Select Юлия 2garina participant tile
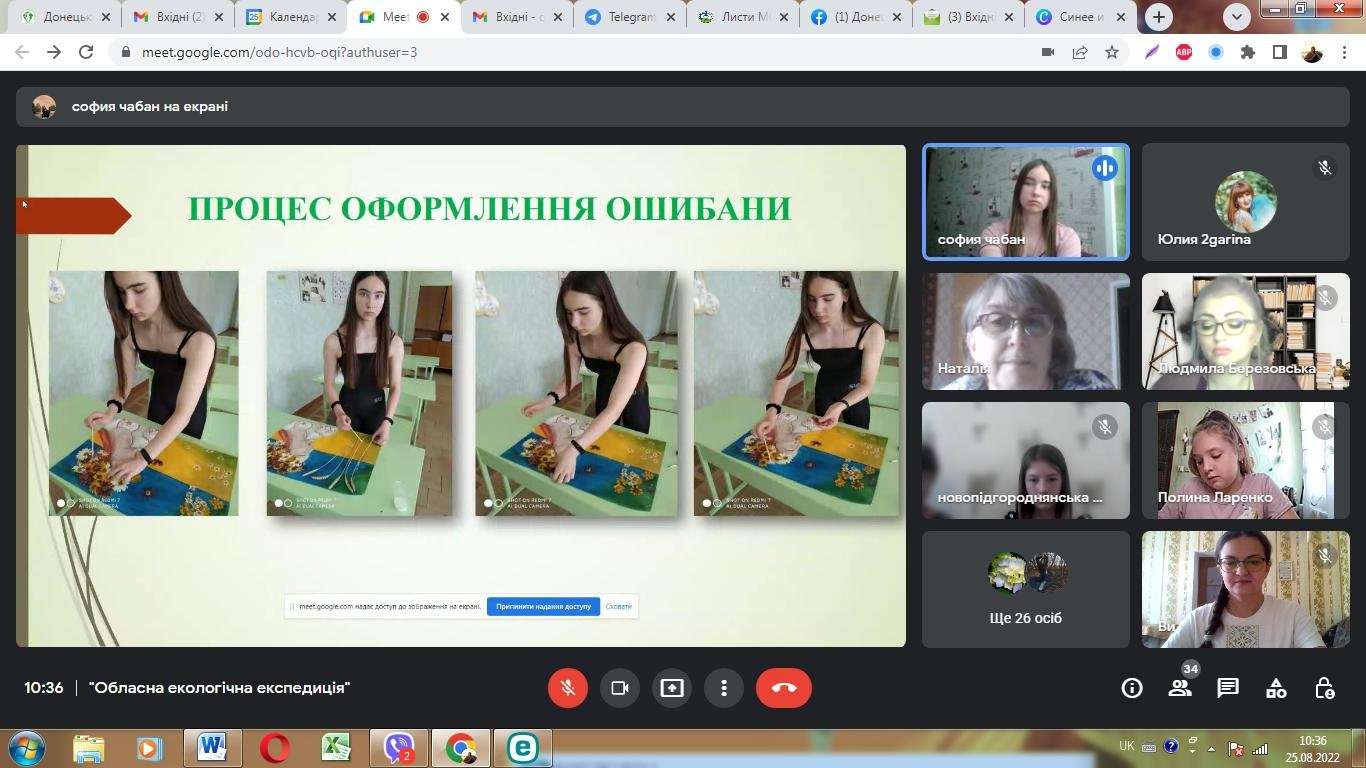The width and height of the screenshot is (1366, 768). pos(1245,202)
